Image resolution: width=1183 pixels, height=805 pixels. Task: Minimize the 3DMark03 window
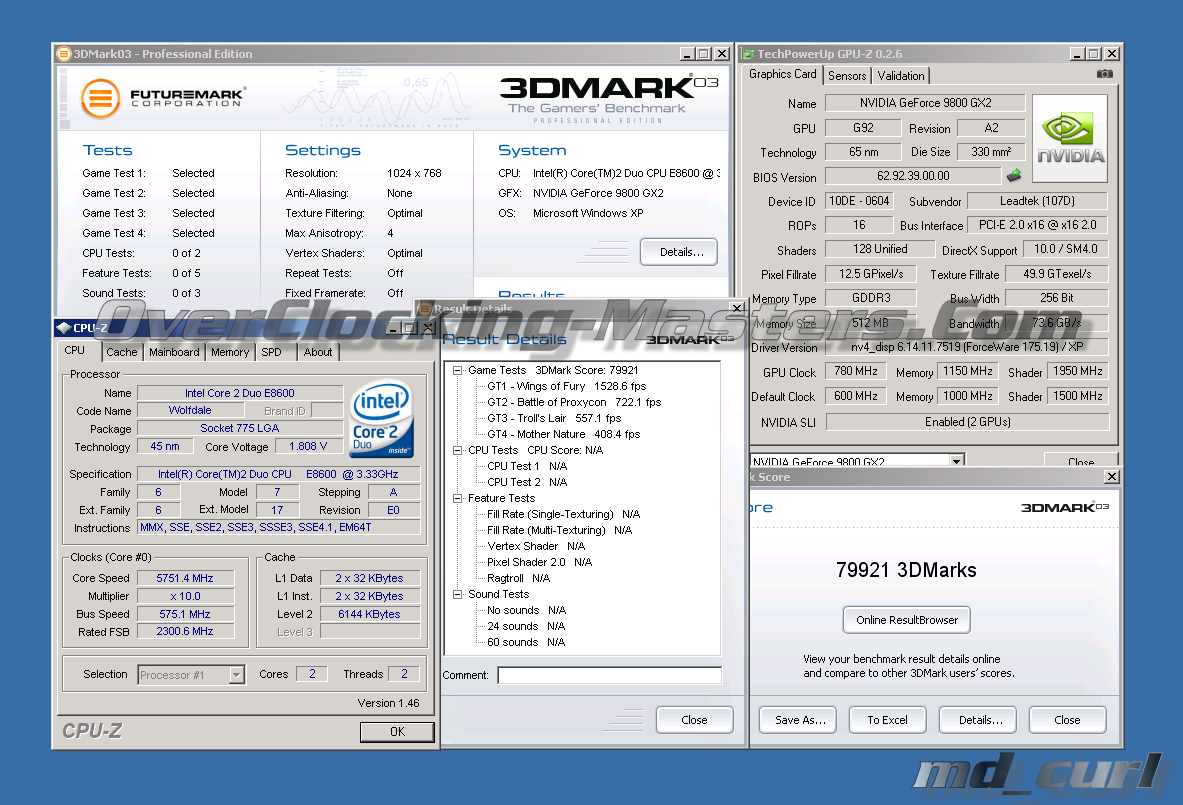[687, 54]
